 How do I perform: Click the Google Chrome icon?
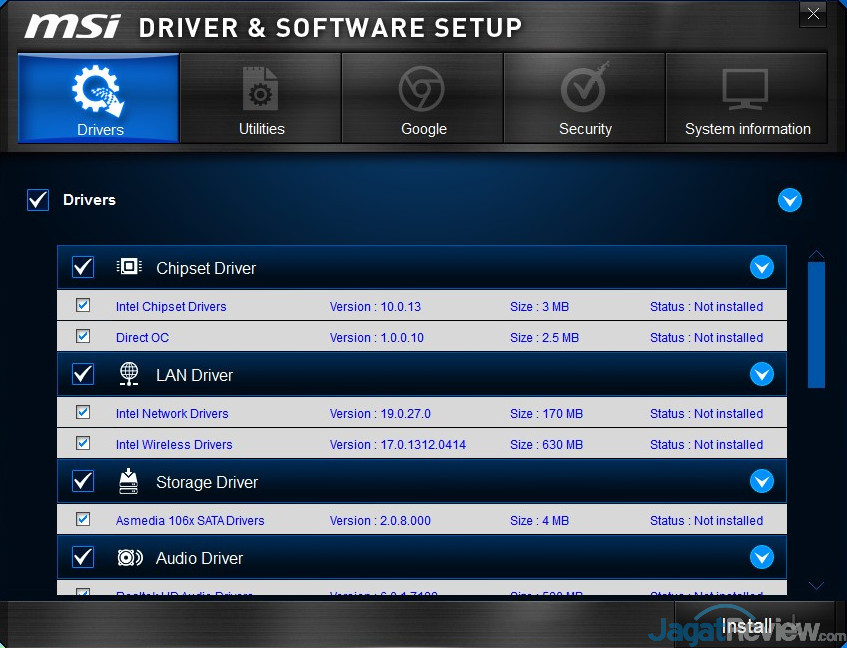point(422,90)
